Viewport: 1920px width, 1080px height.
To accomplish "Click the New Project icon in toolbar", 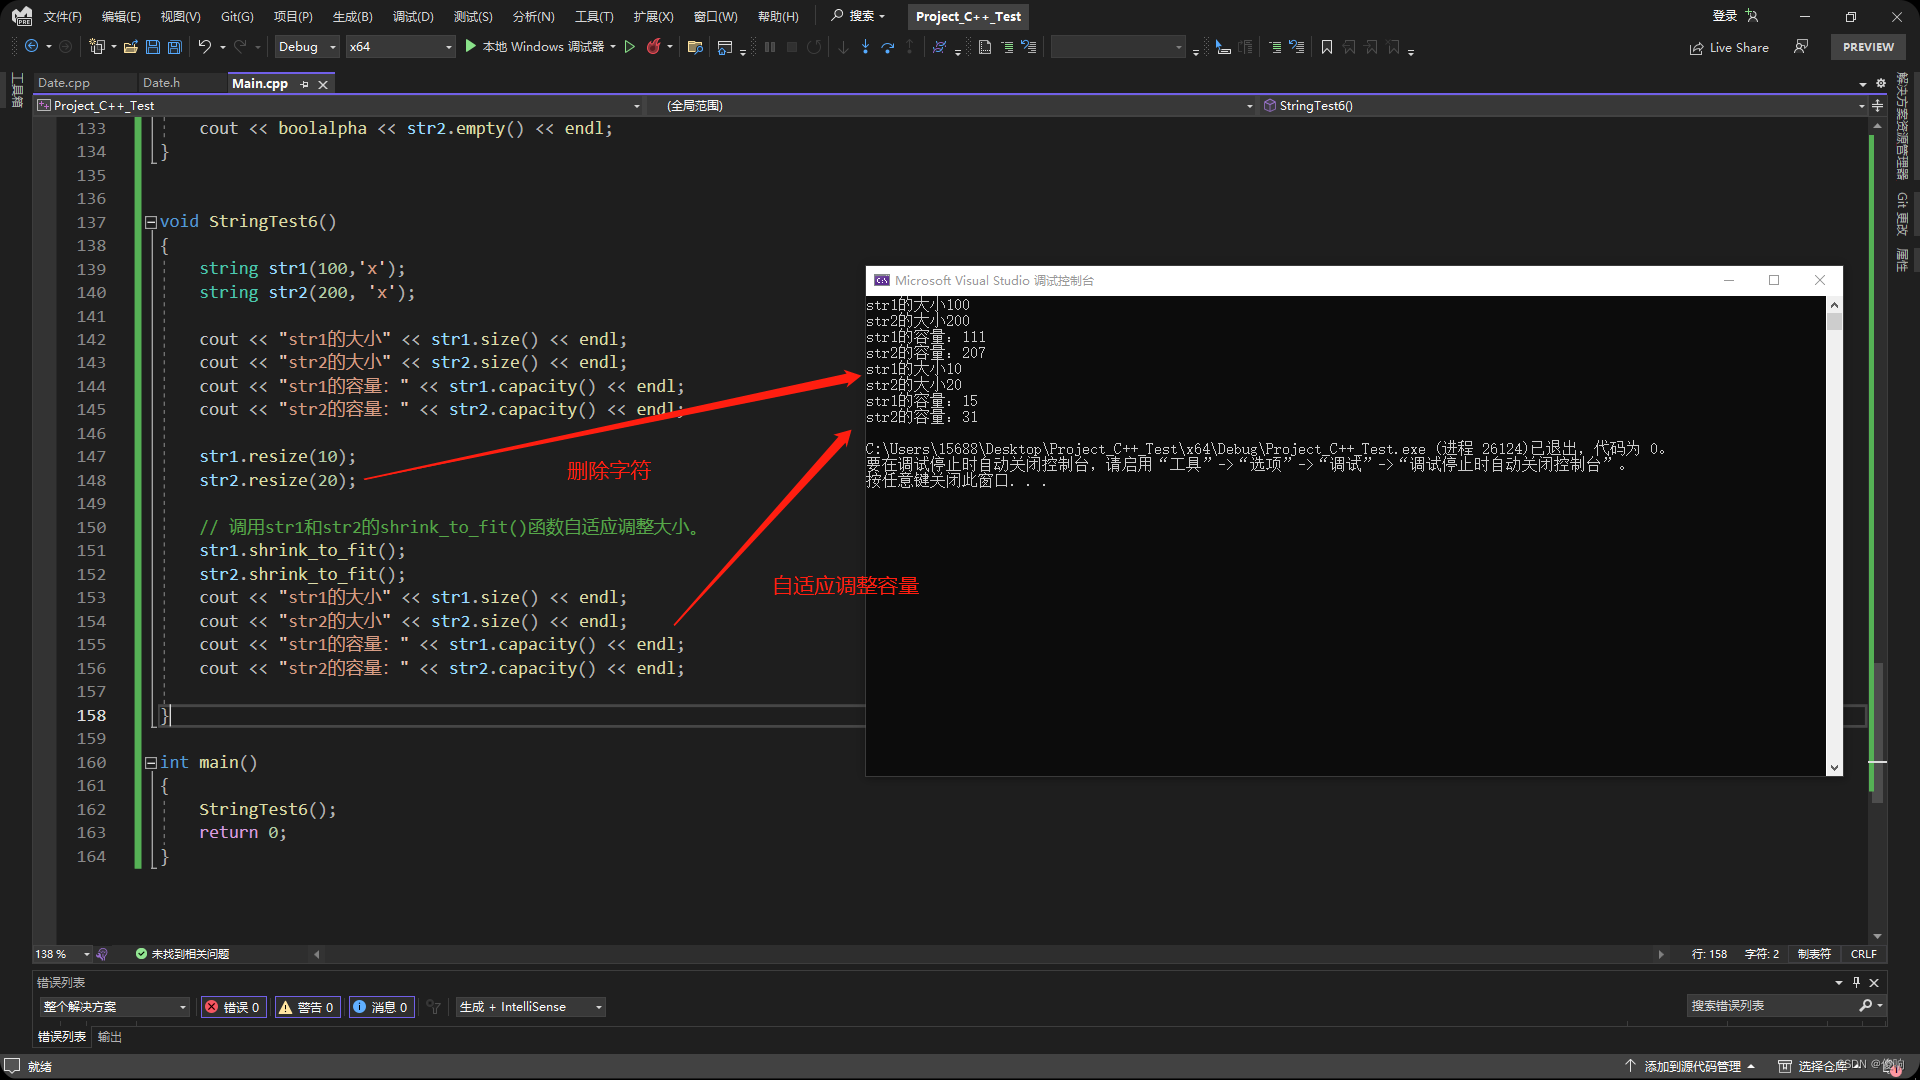I will pos(97,47).
